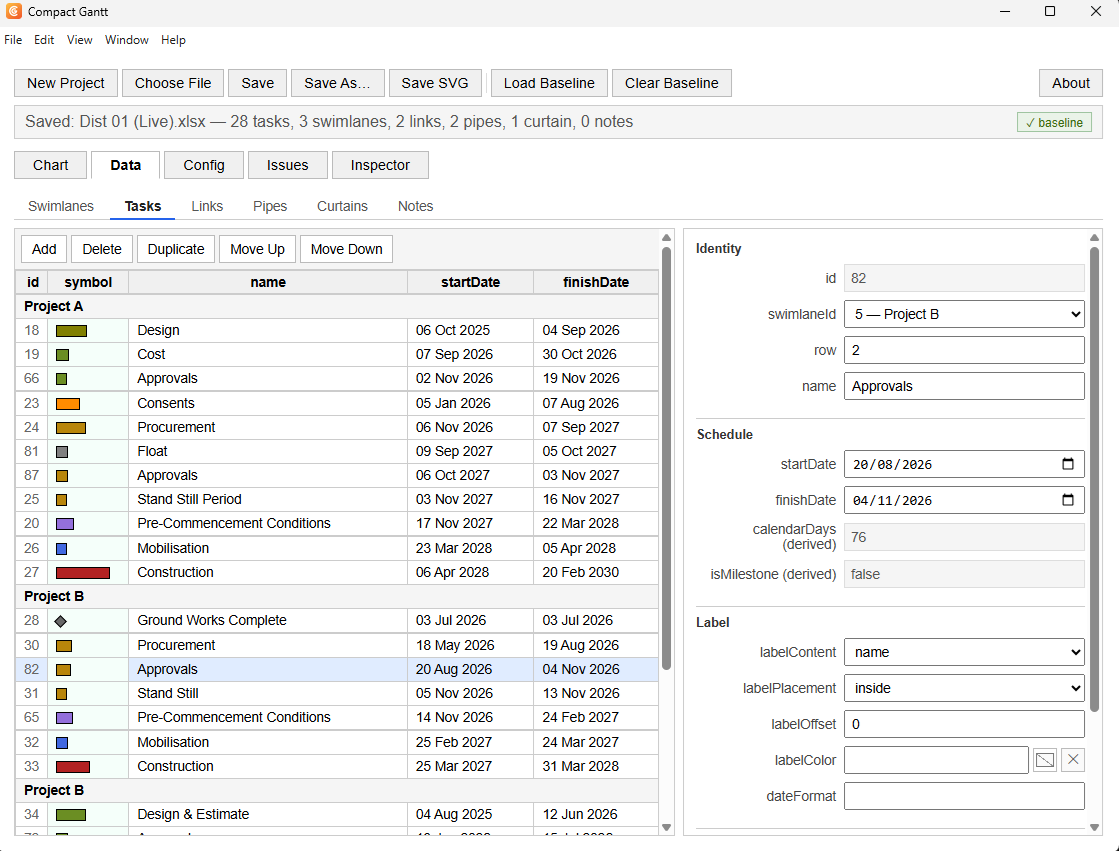
Task: Click the orange Consents symbol swatch
Action: pos(68,403)
